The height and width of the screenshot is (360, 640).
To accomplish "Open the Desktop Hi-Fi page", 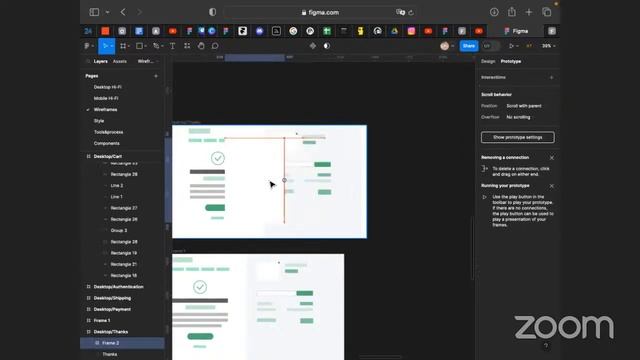I will [107, 87].
